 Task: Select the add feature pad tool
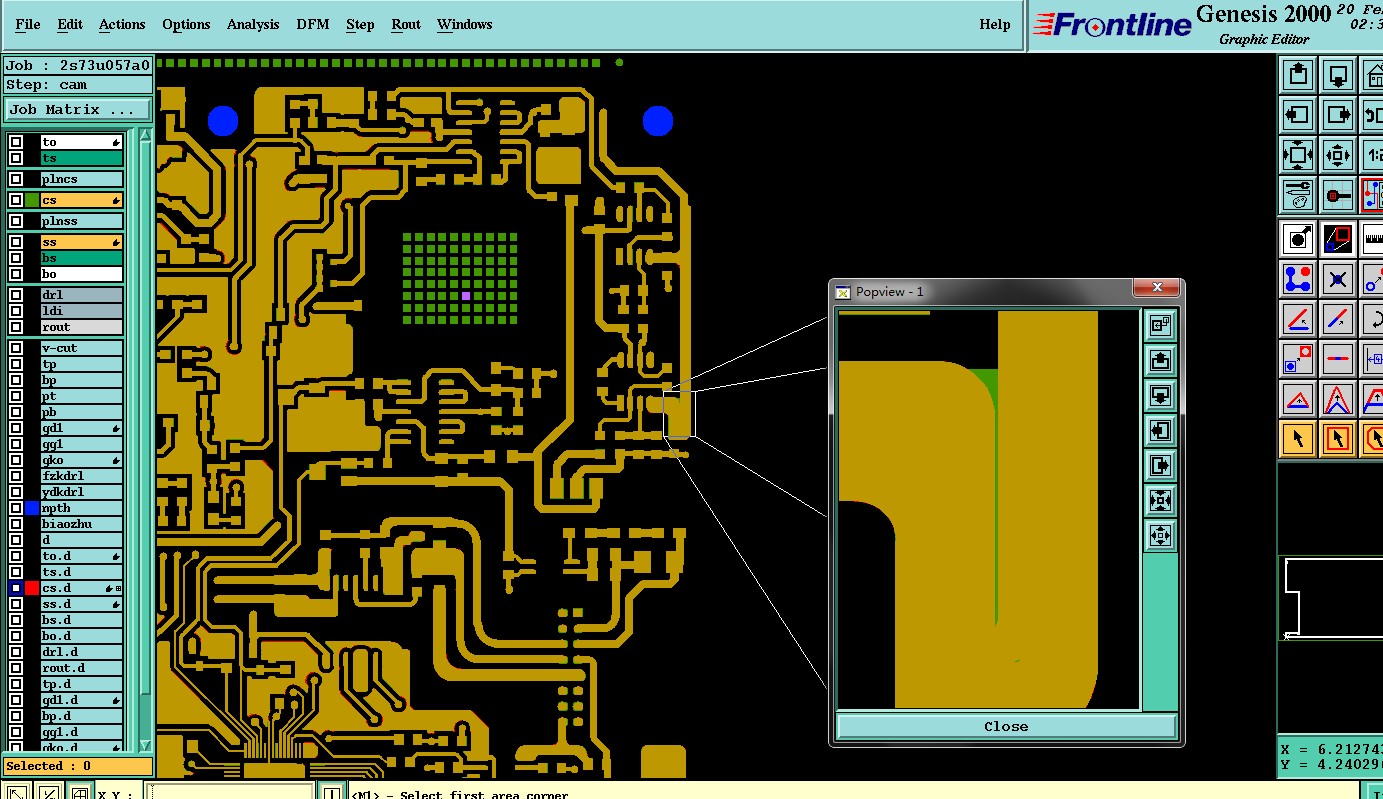tap(1298, 238)
